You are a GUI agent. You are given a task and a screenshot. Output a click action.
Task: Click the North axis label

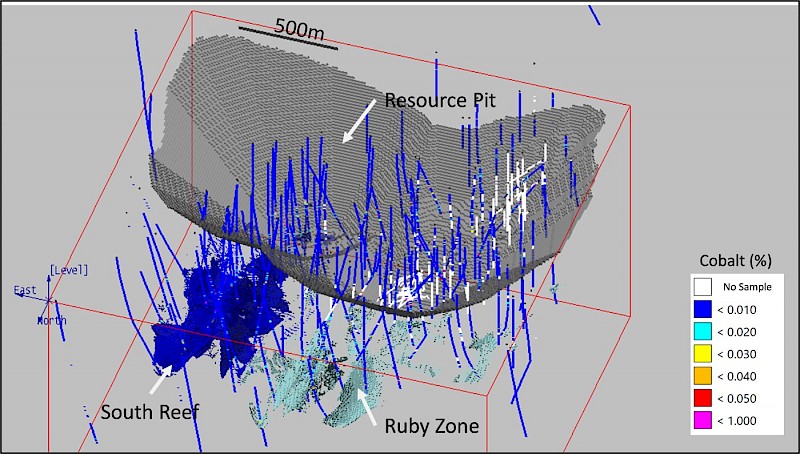[52, 320]
